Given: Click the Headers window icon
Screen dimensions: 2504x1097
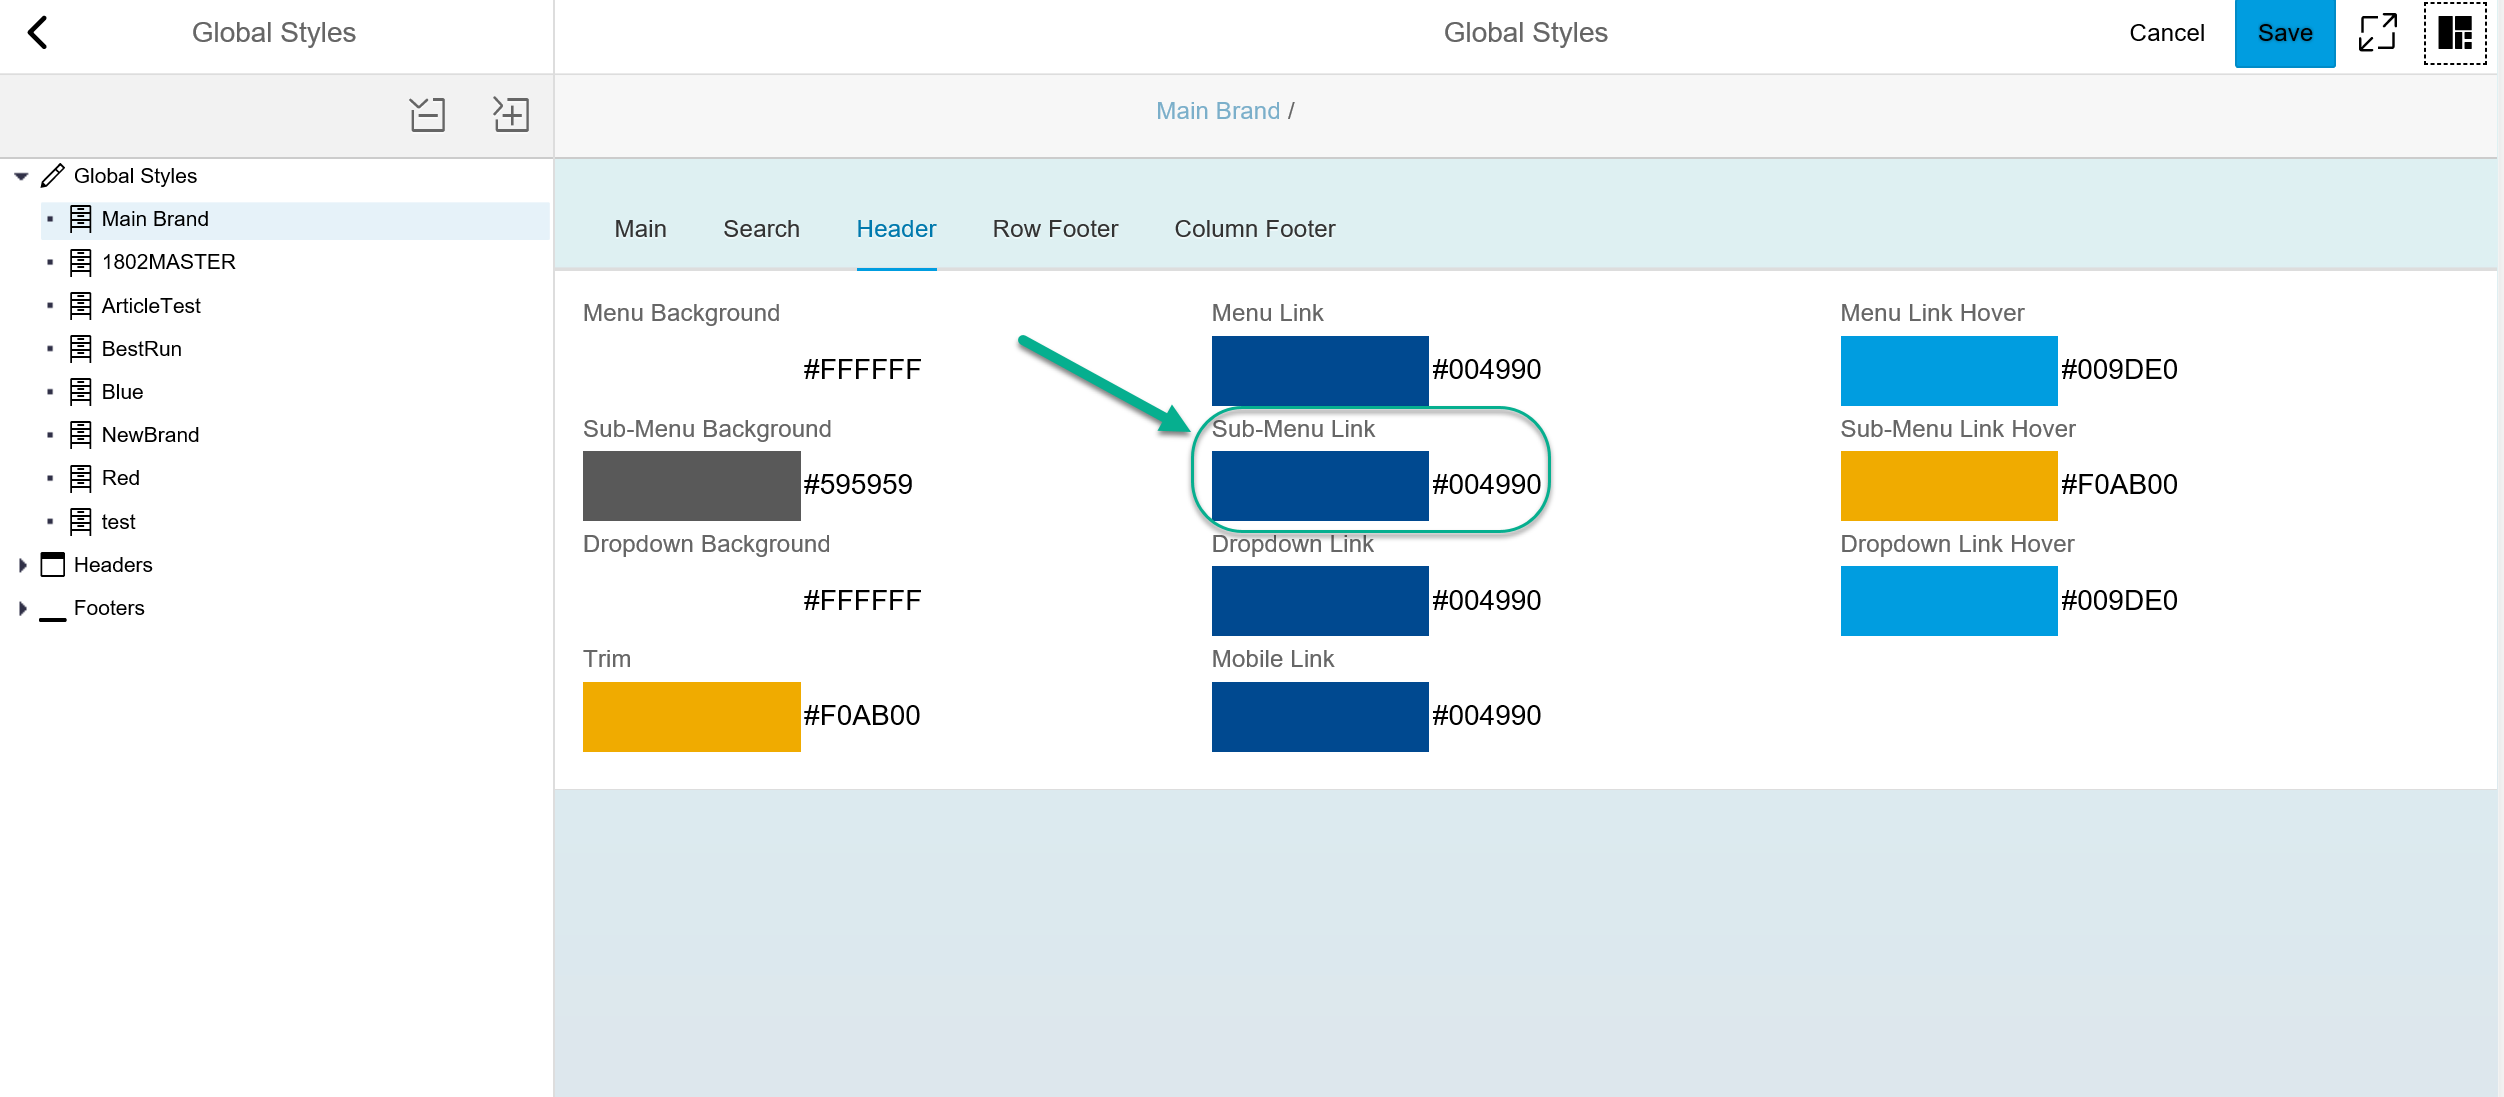Looking at the screenshot, I should pos(53,565).
